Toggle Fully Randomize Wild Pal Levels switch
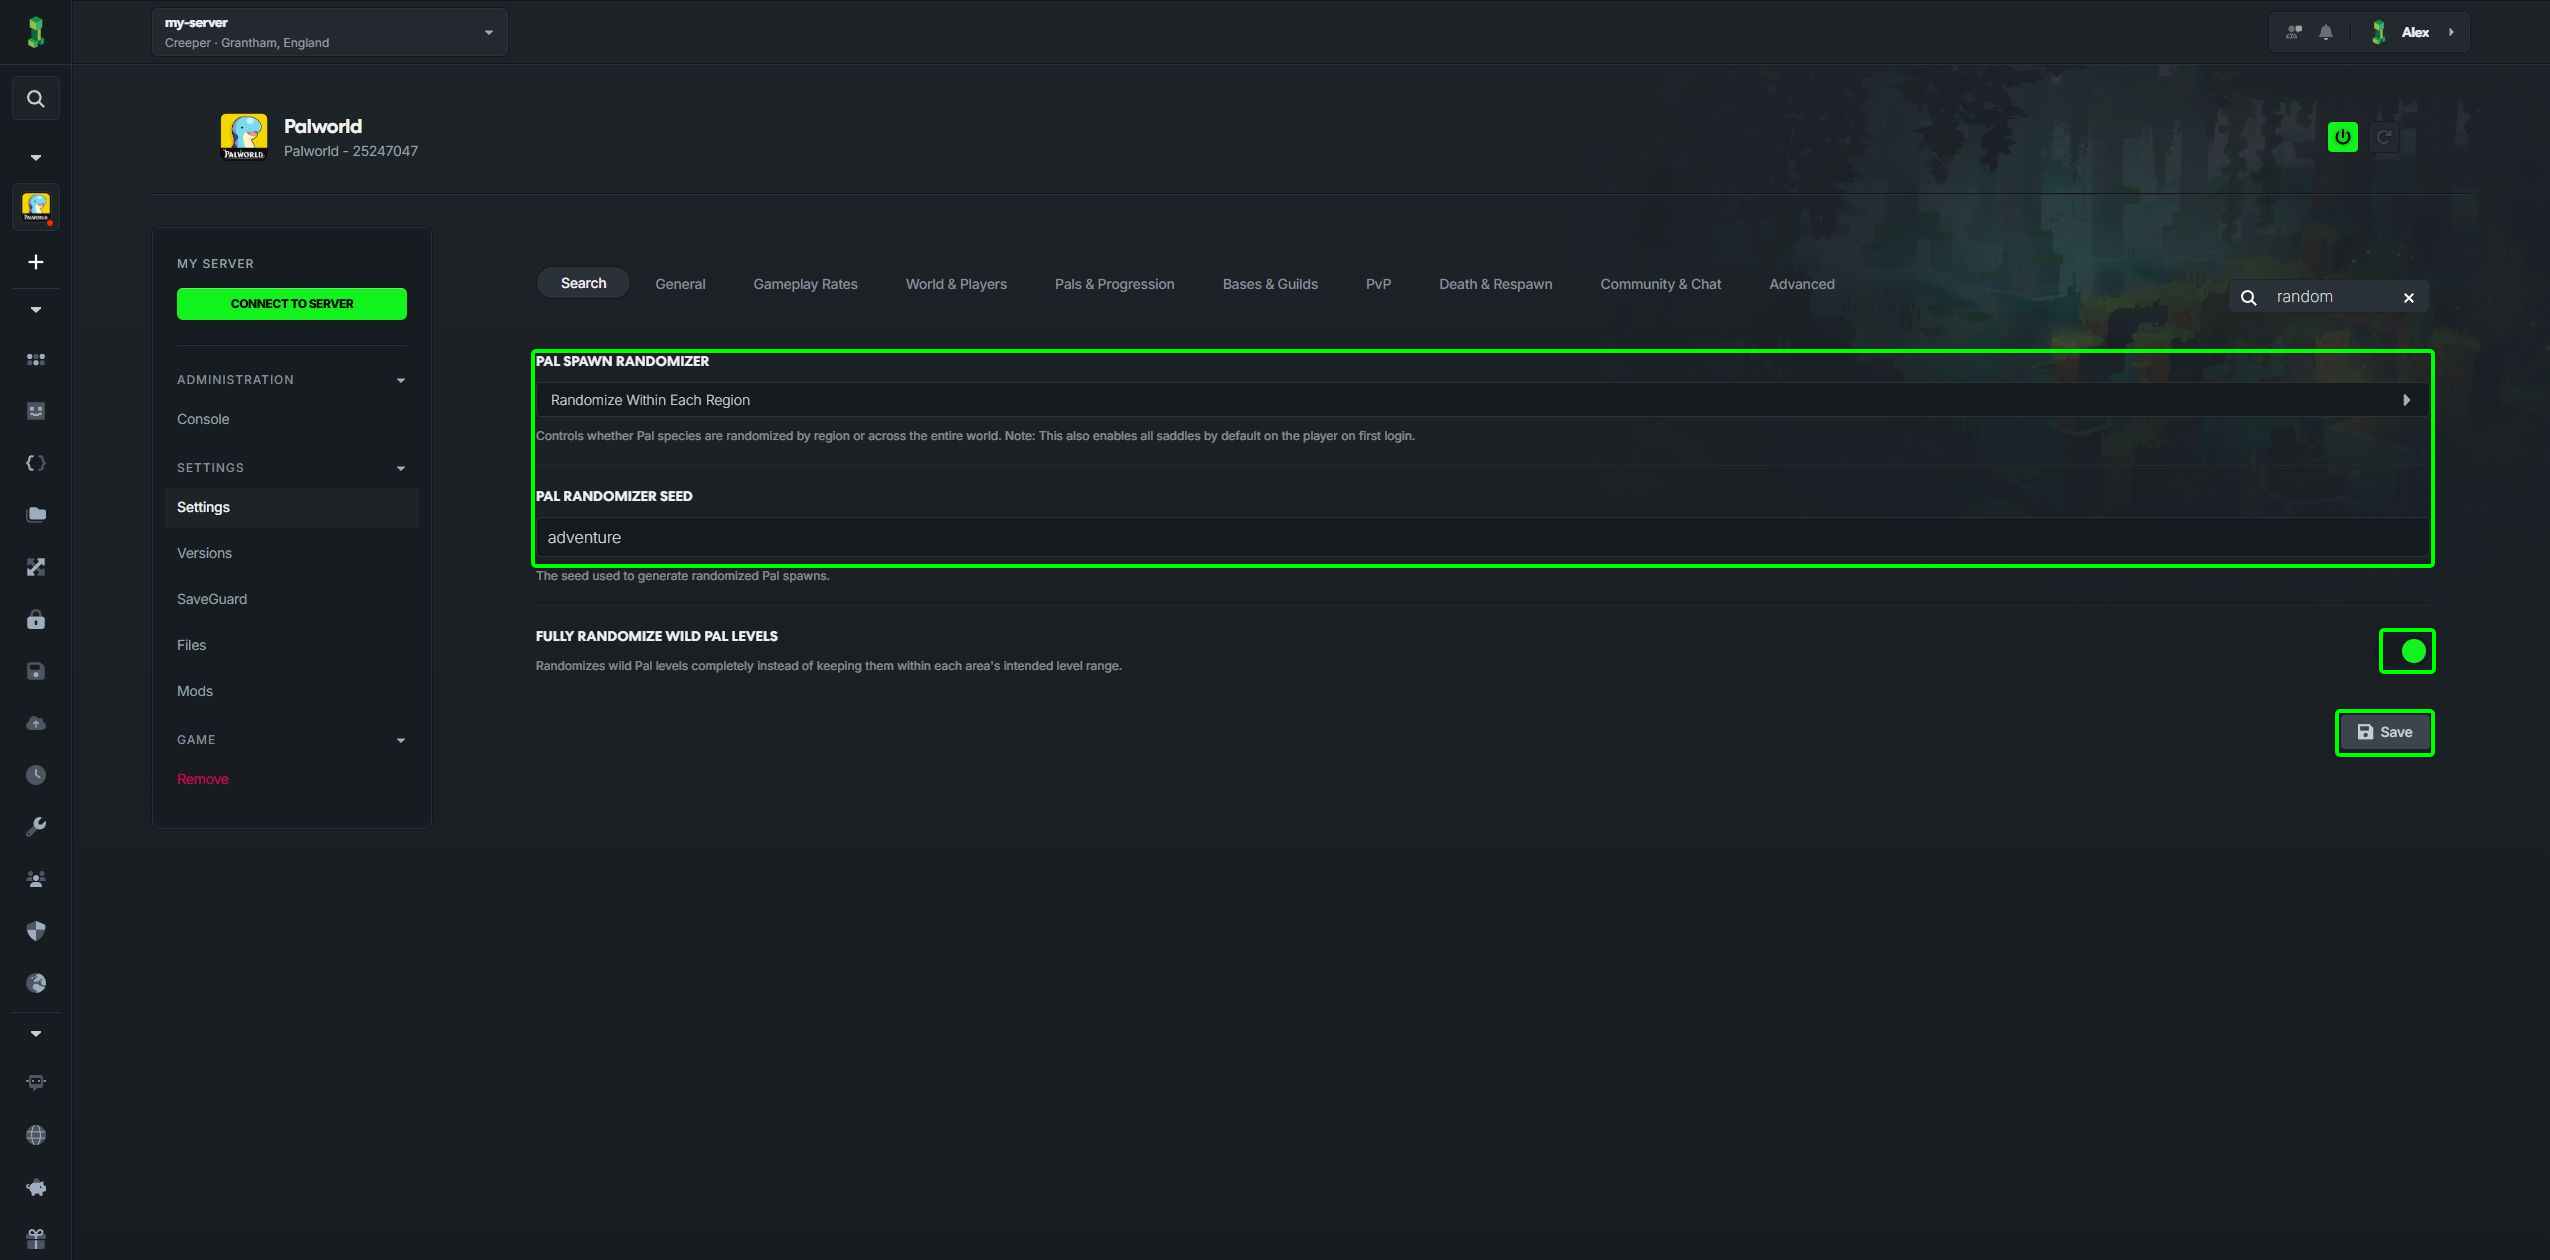The height and width of the screenshot is (1260, 2550). point(2407,651)
